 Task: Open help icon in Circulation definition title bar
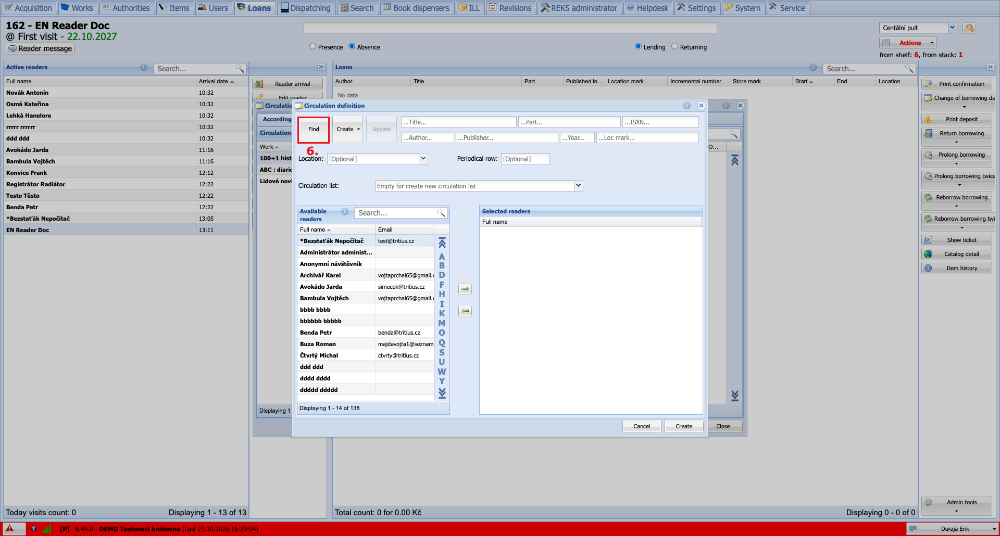[x=687, y=106]
